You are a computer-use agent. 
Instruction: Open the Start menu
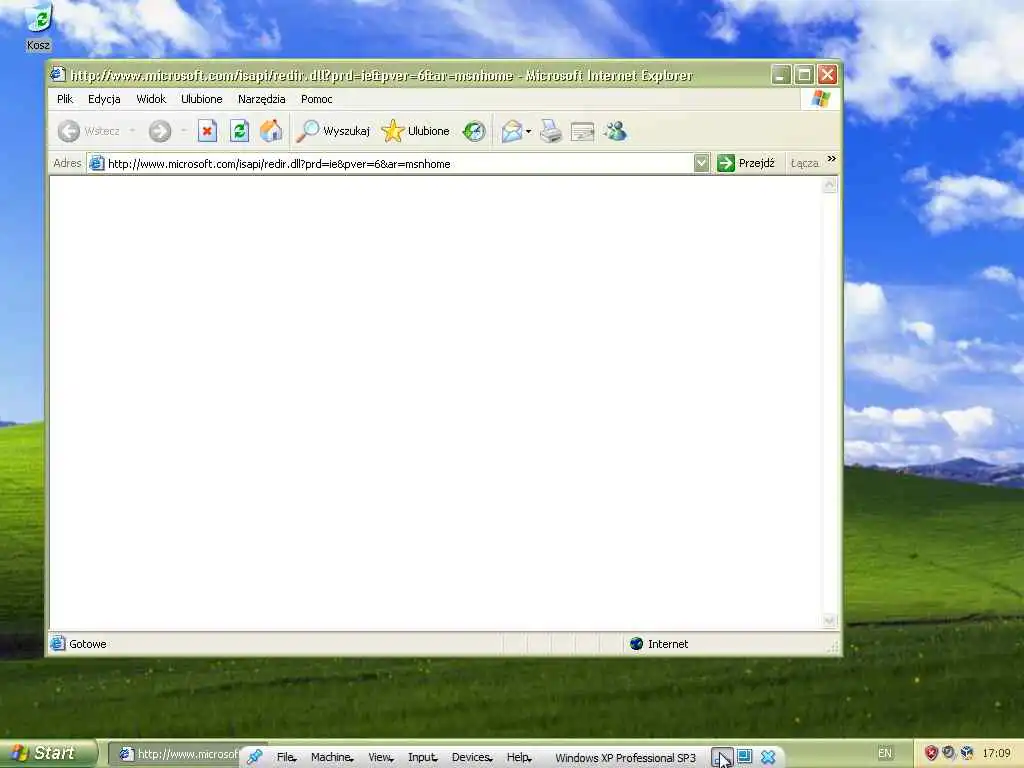[48, 753]
